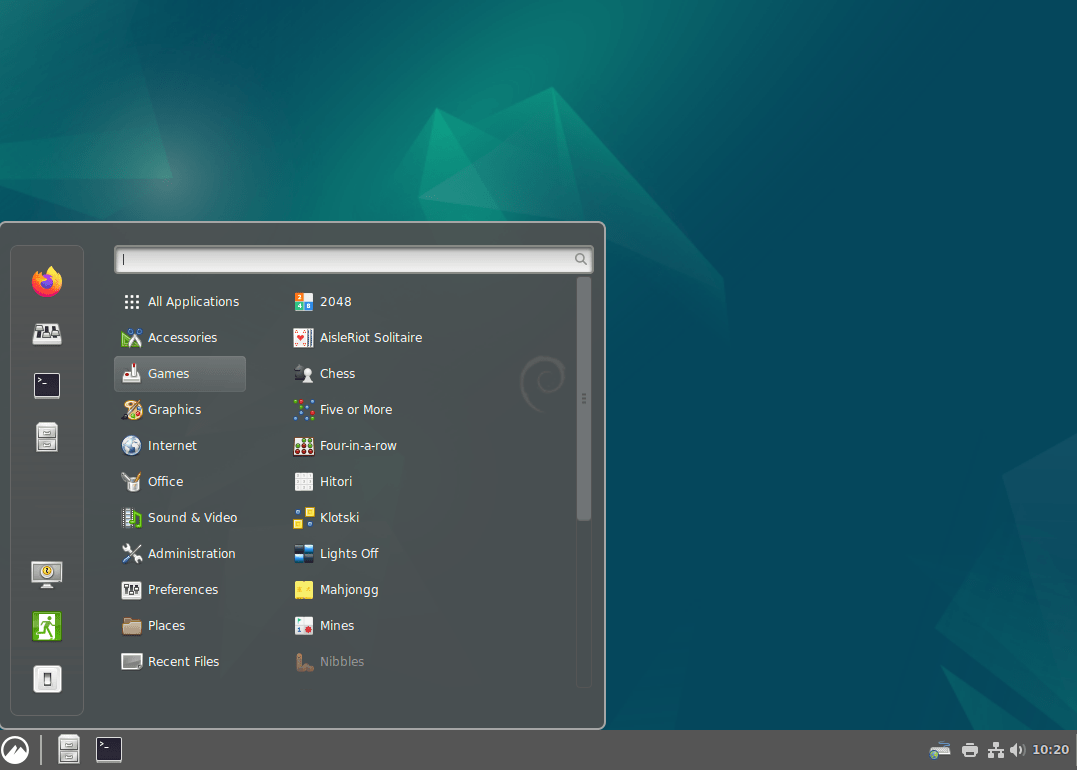This screenshot has width=1077, height=770.
Task: Open the file manager from the menu sidebar
Action: (x=46, y=437)
